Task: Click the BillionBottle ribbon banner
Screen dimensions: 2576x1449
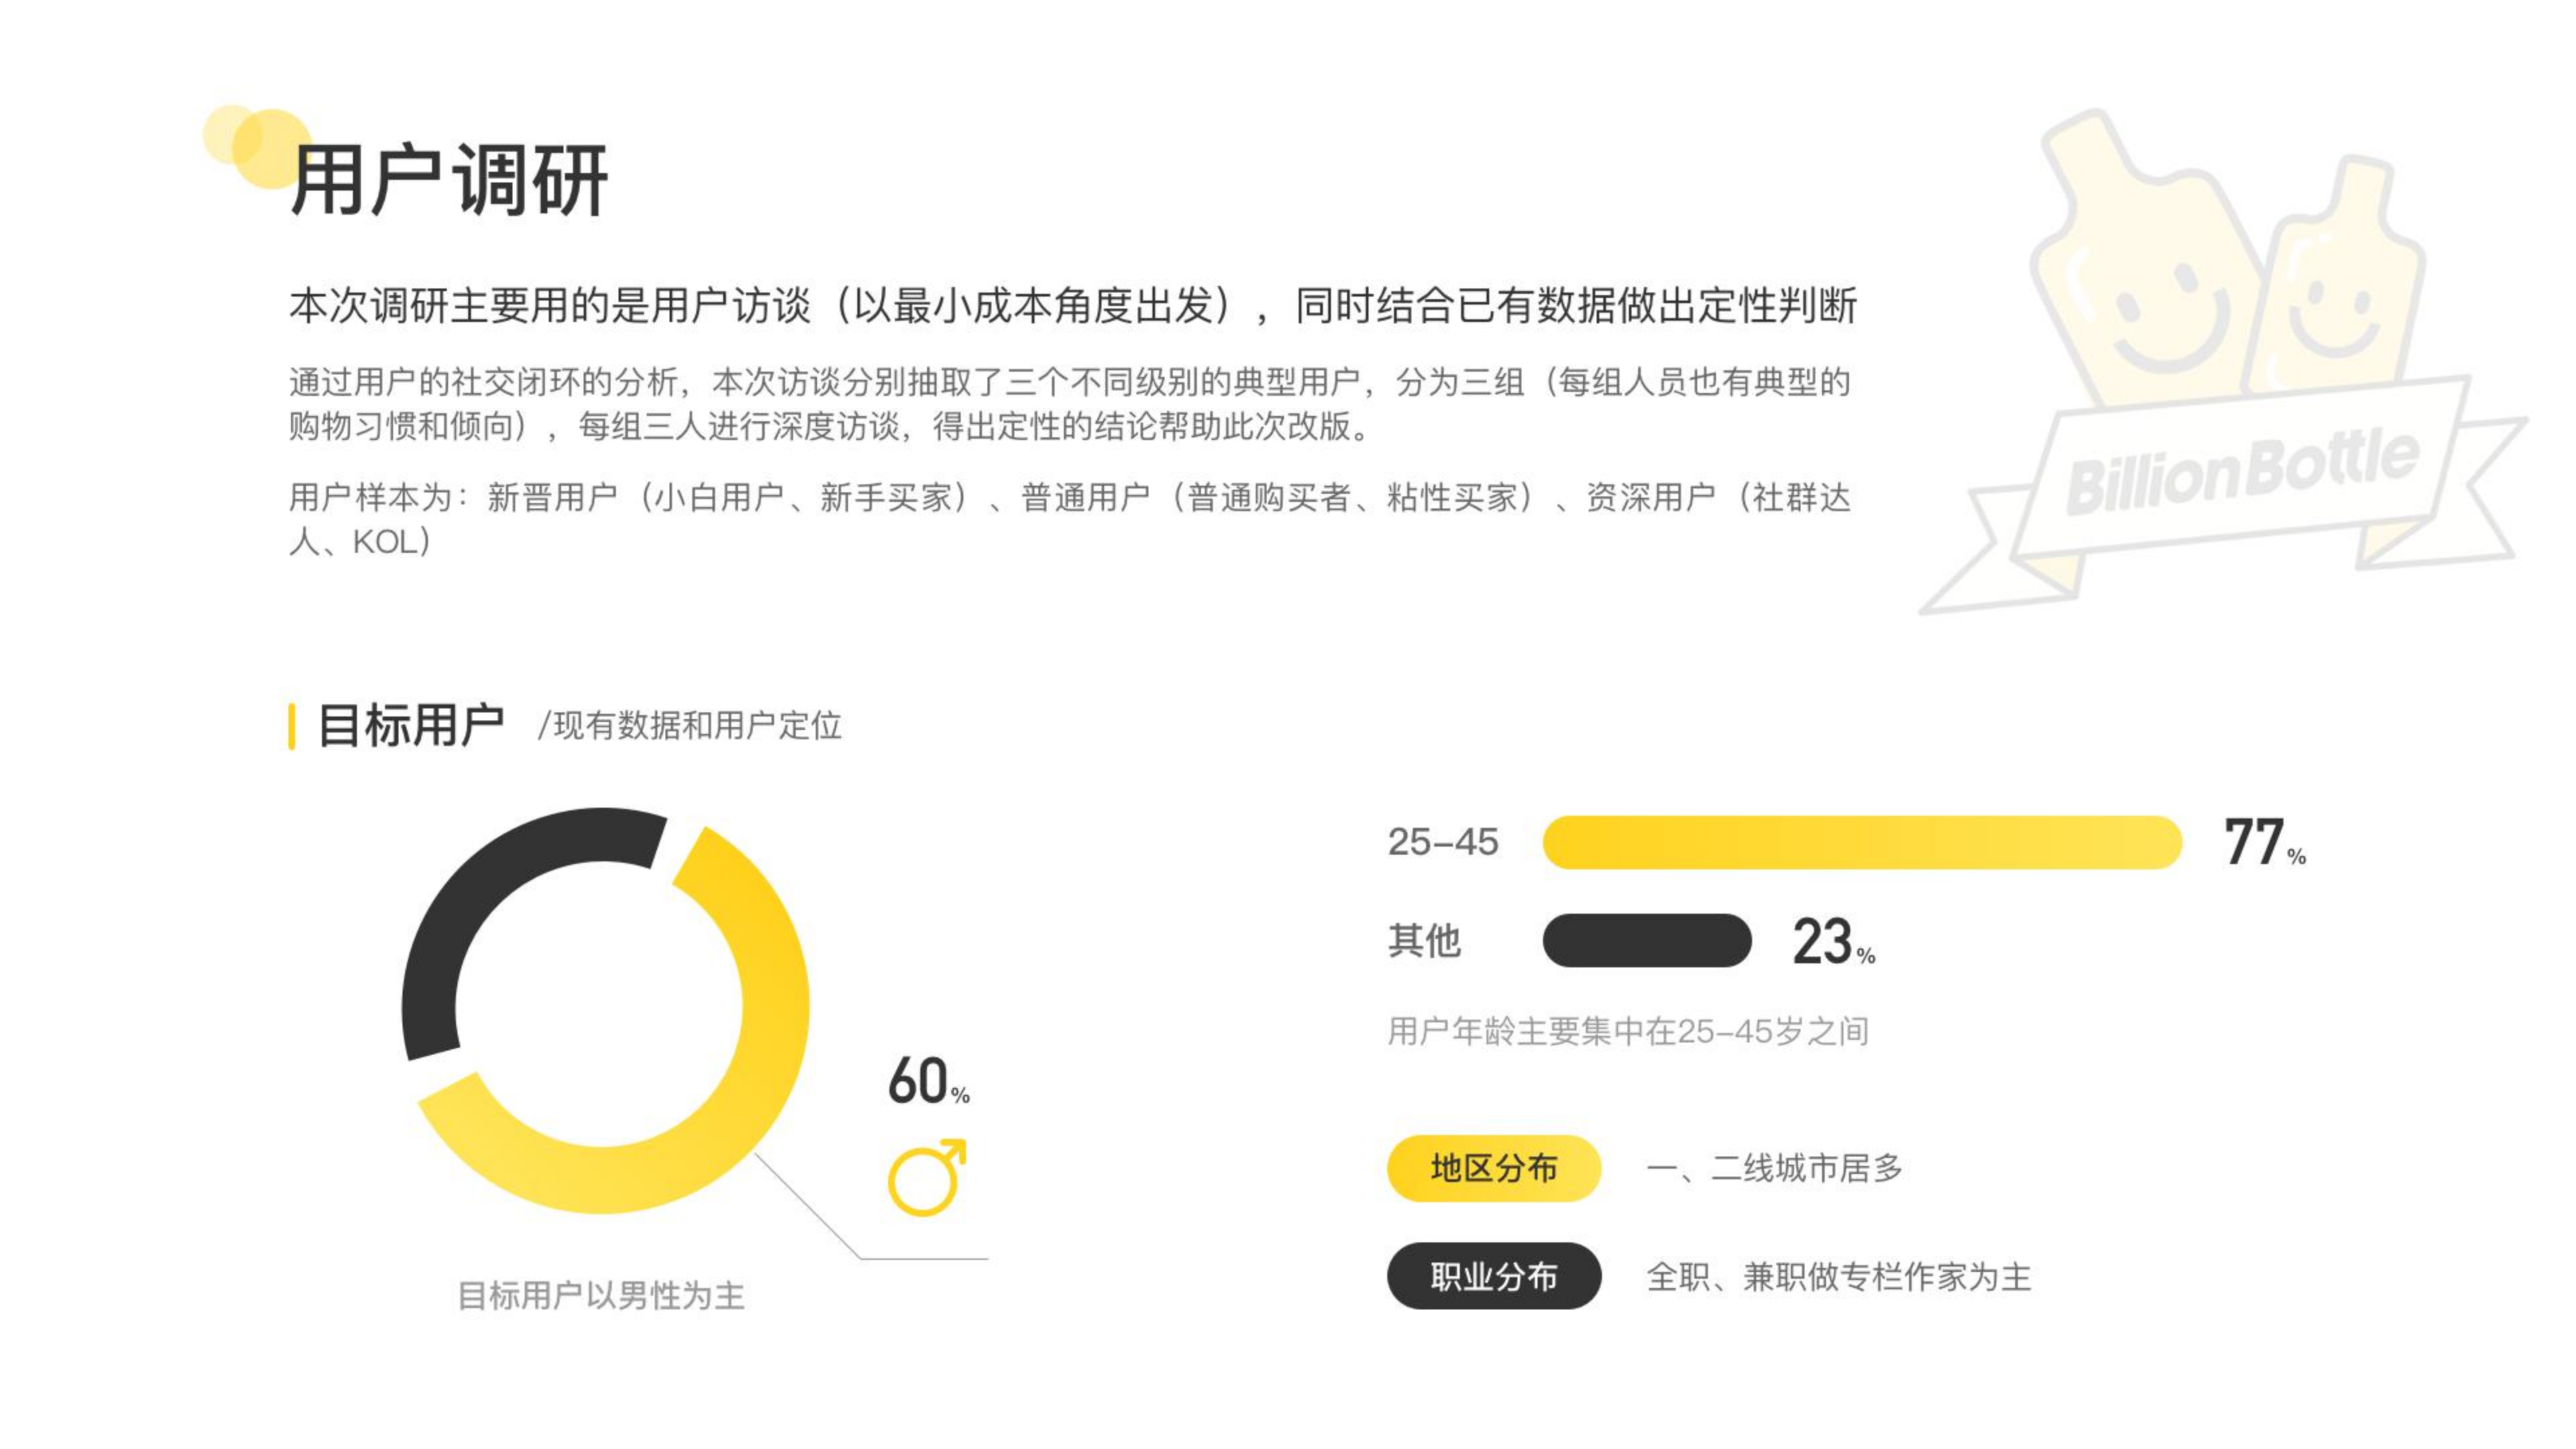Action: click(x=2240, y=480)
